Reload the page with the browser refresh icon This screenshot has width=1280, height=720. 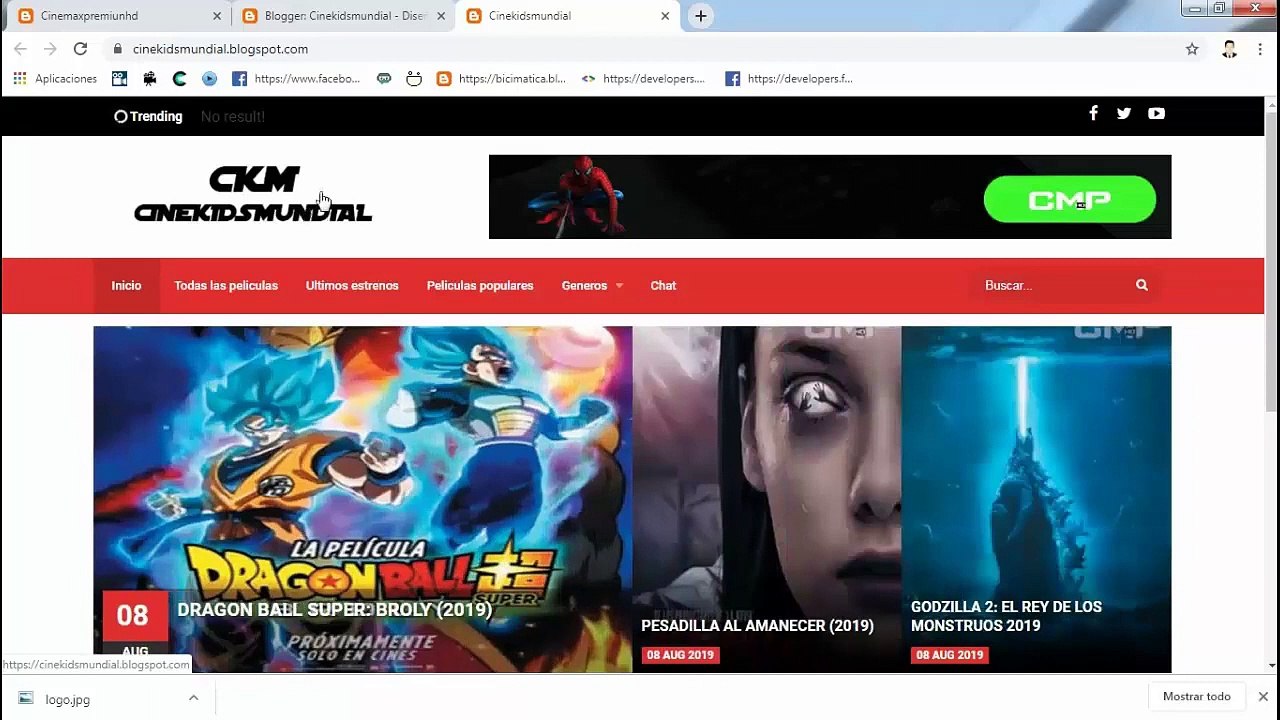click(x=80, y=48)
